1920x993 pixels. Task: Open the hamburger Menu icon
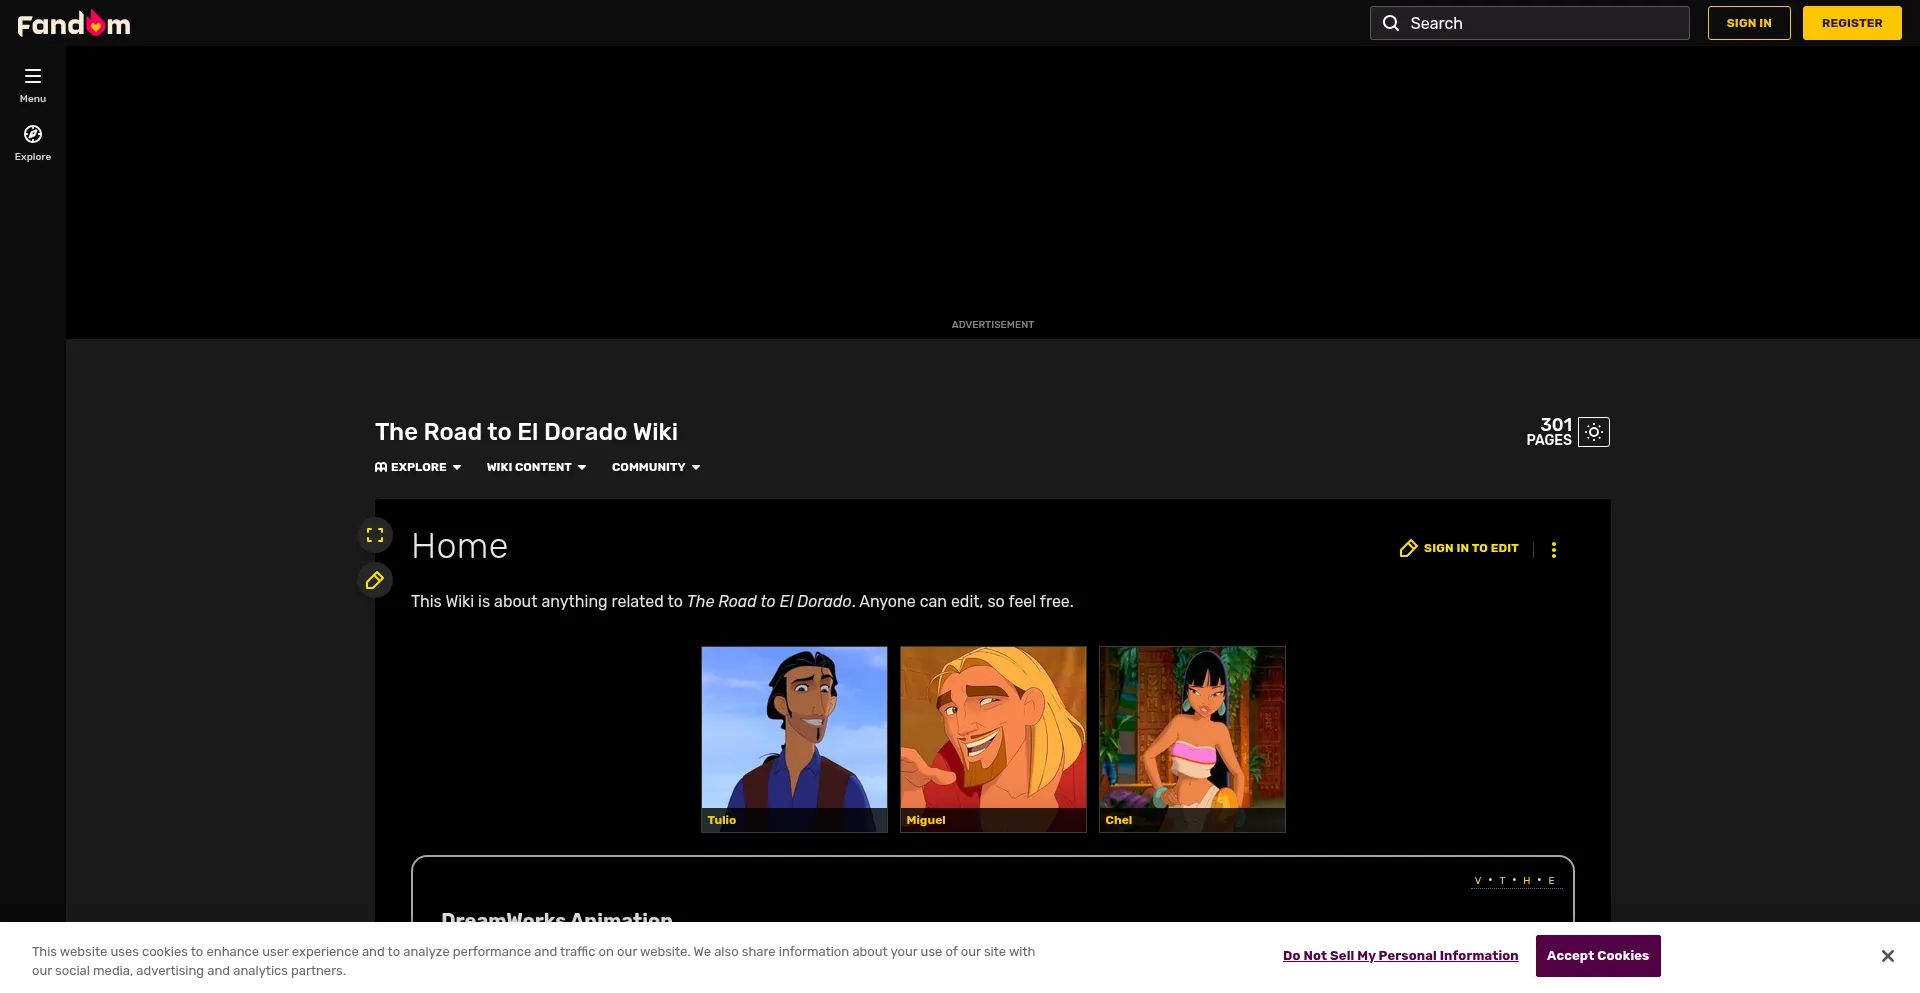(x=33, y=77)
